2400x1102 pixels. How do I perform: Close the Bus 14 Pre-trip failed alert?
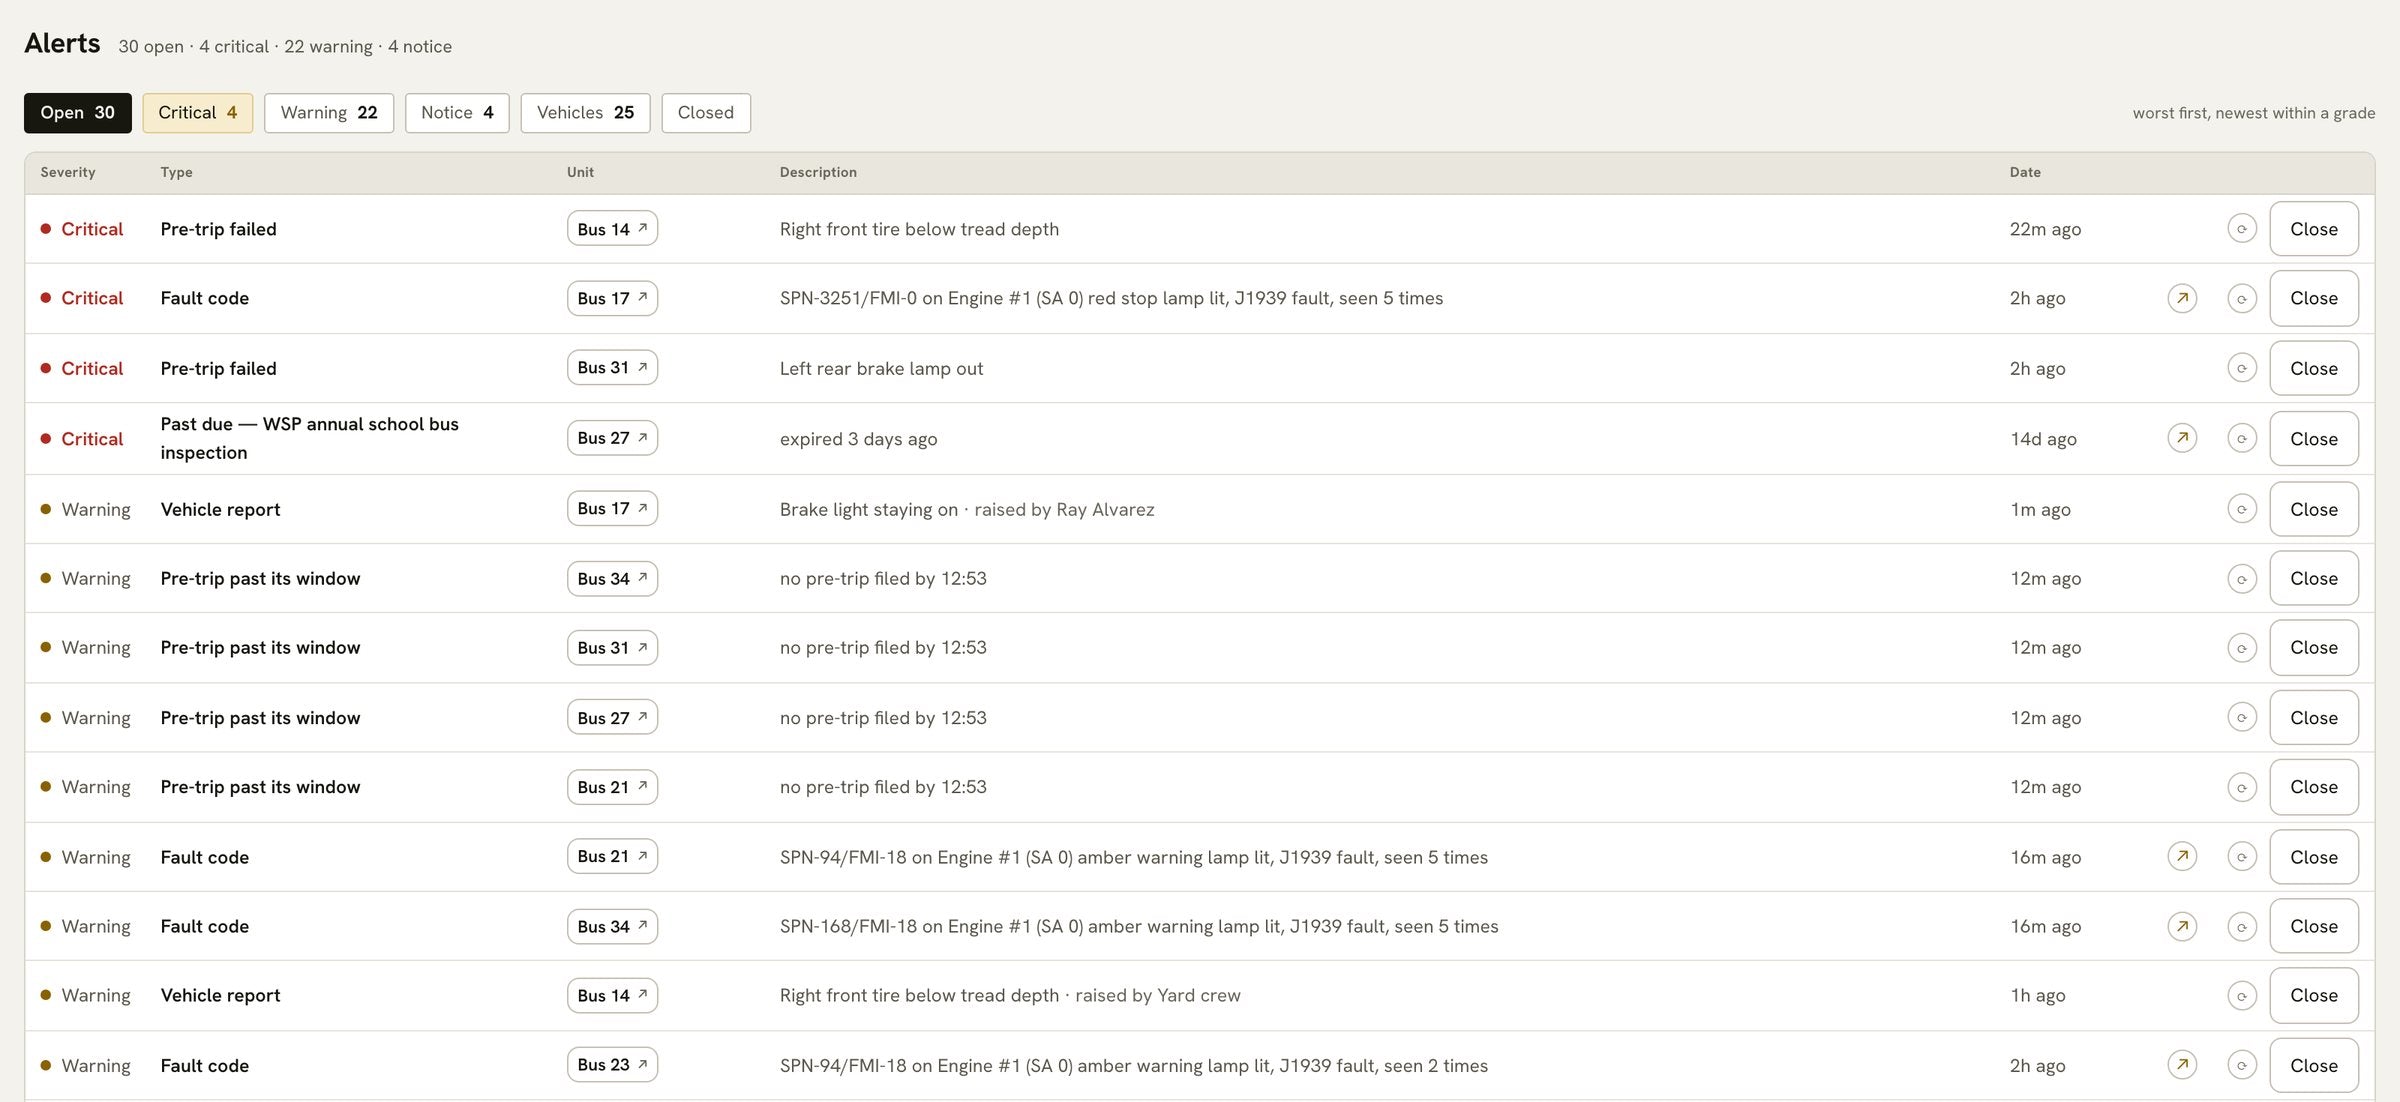pyautogui.click(x=2314, y=229)
